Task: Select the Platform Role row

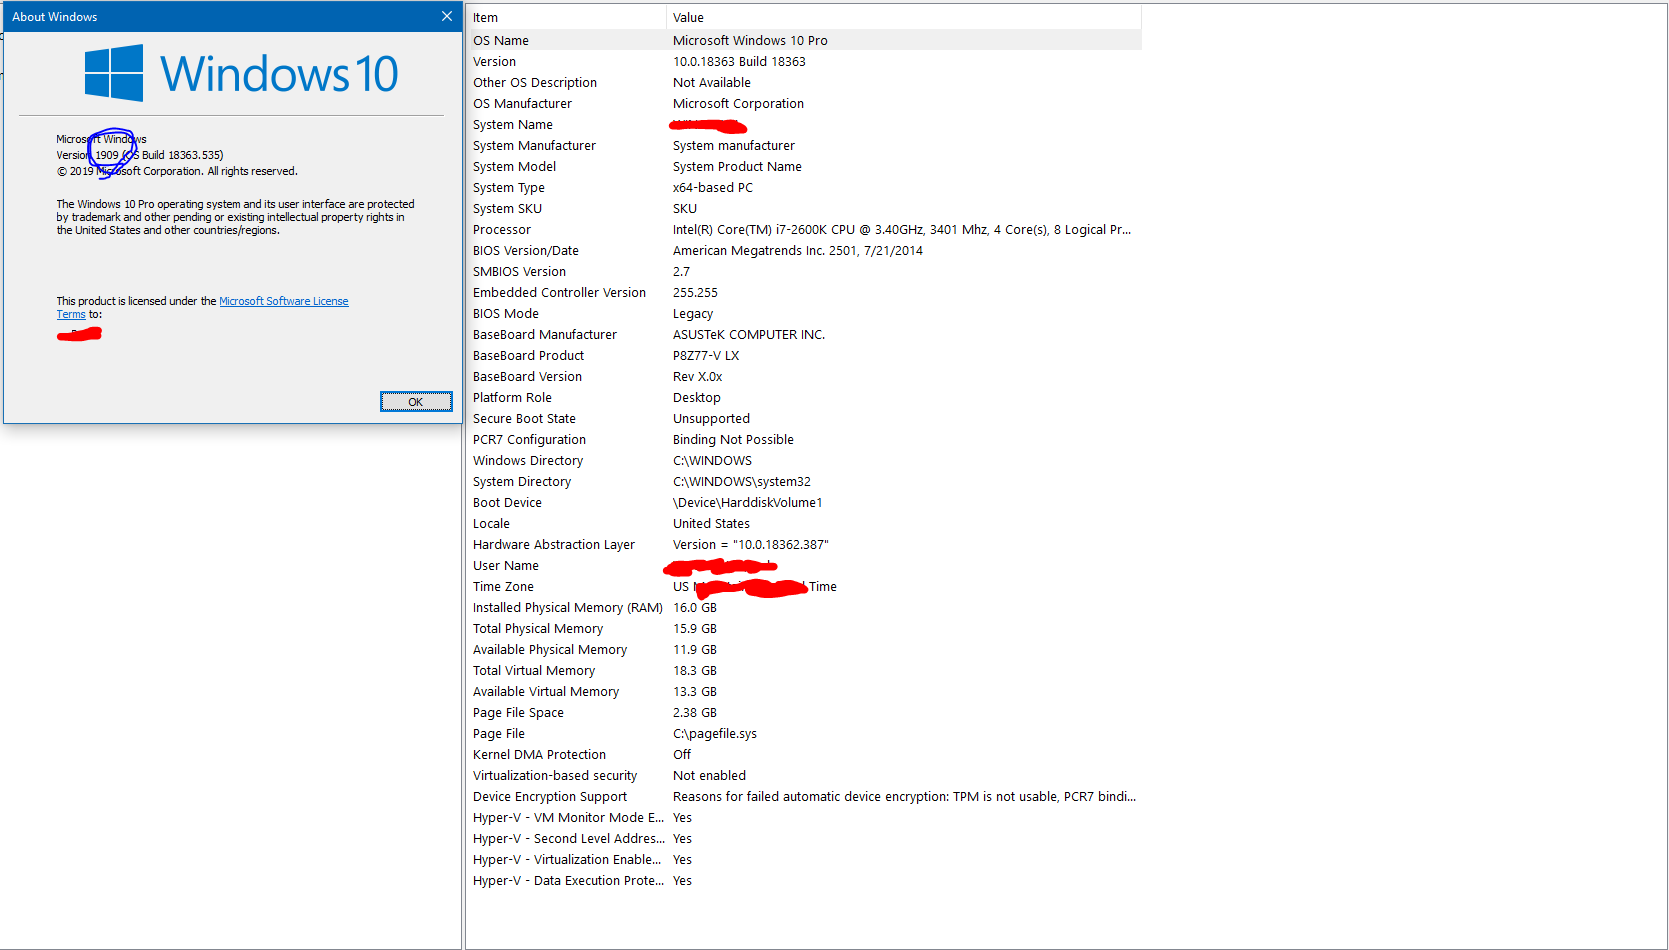Action: 804,397
